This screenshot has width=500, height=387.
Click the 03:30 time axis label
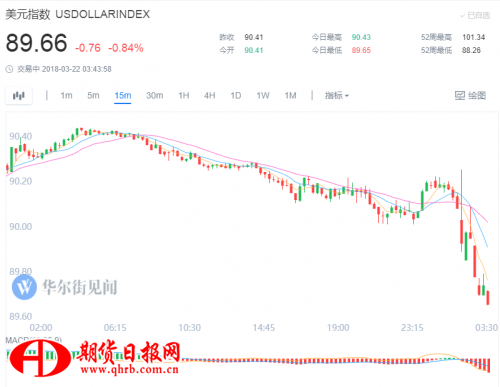[x=486, y=328]
